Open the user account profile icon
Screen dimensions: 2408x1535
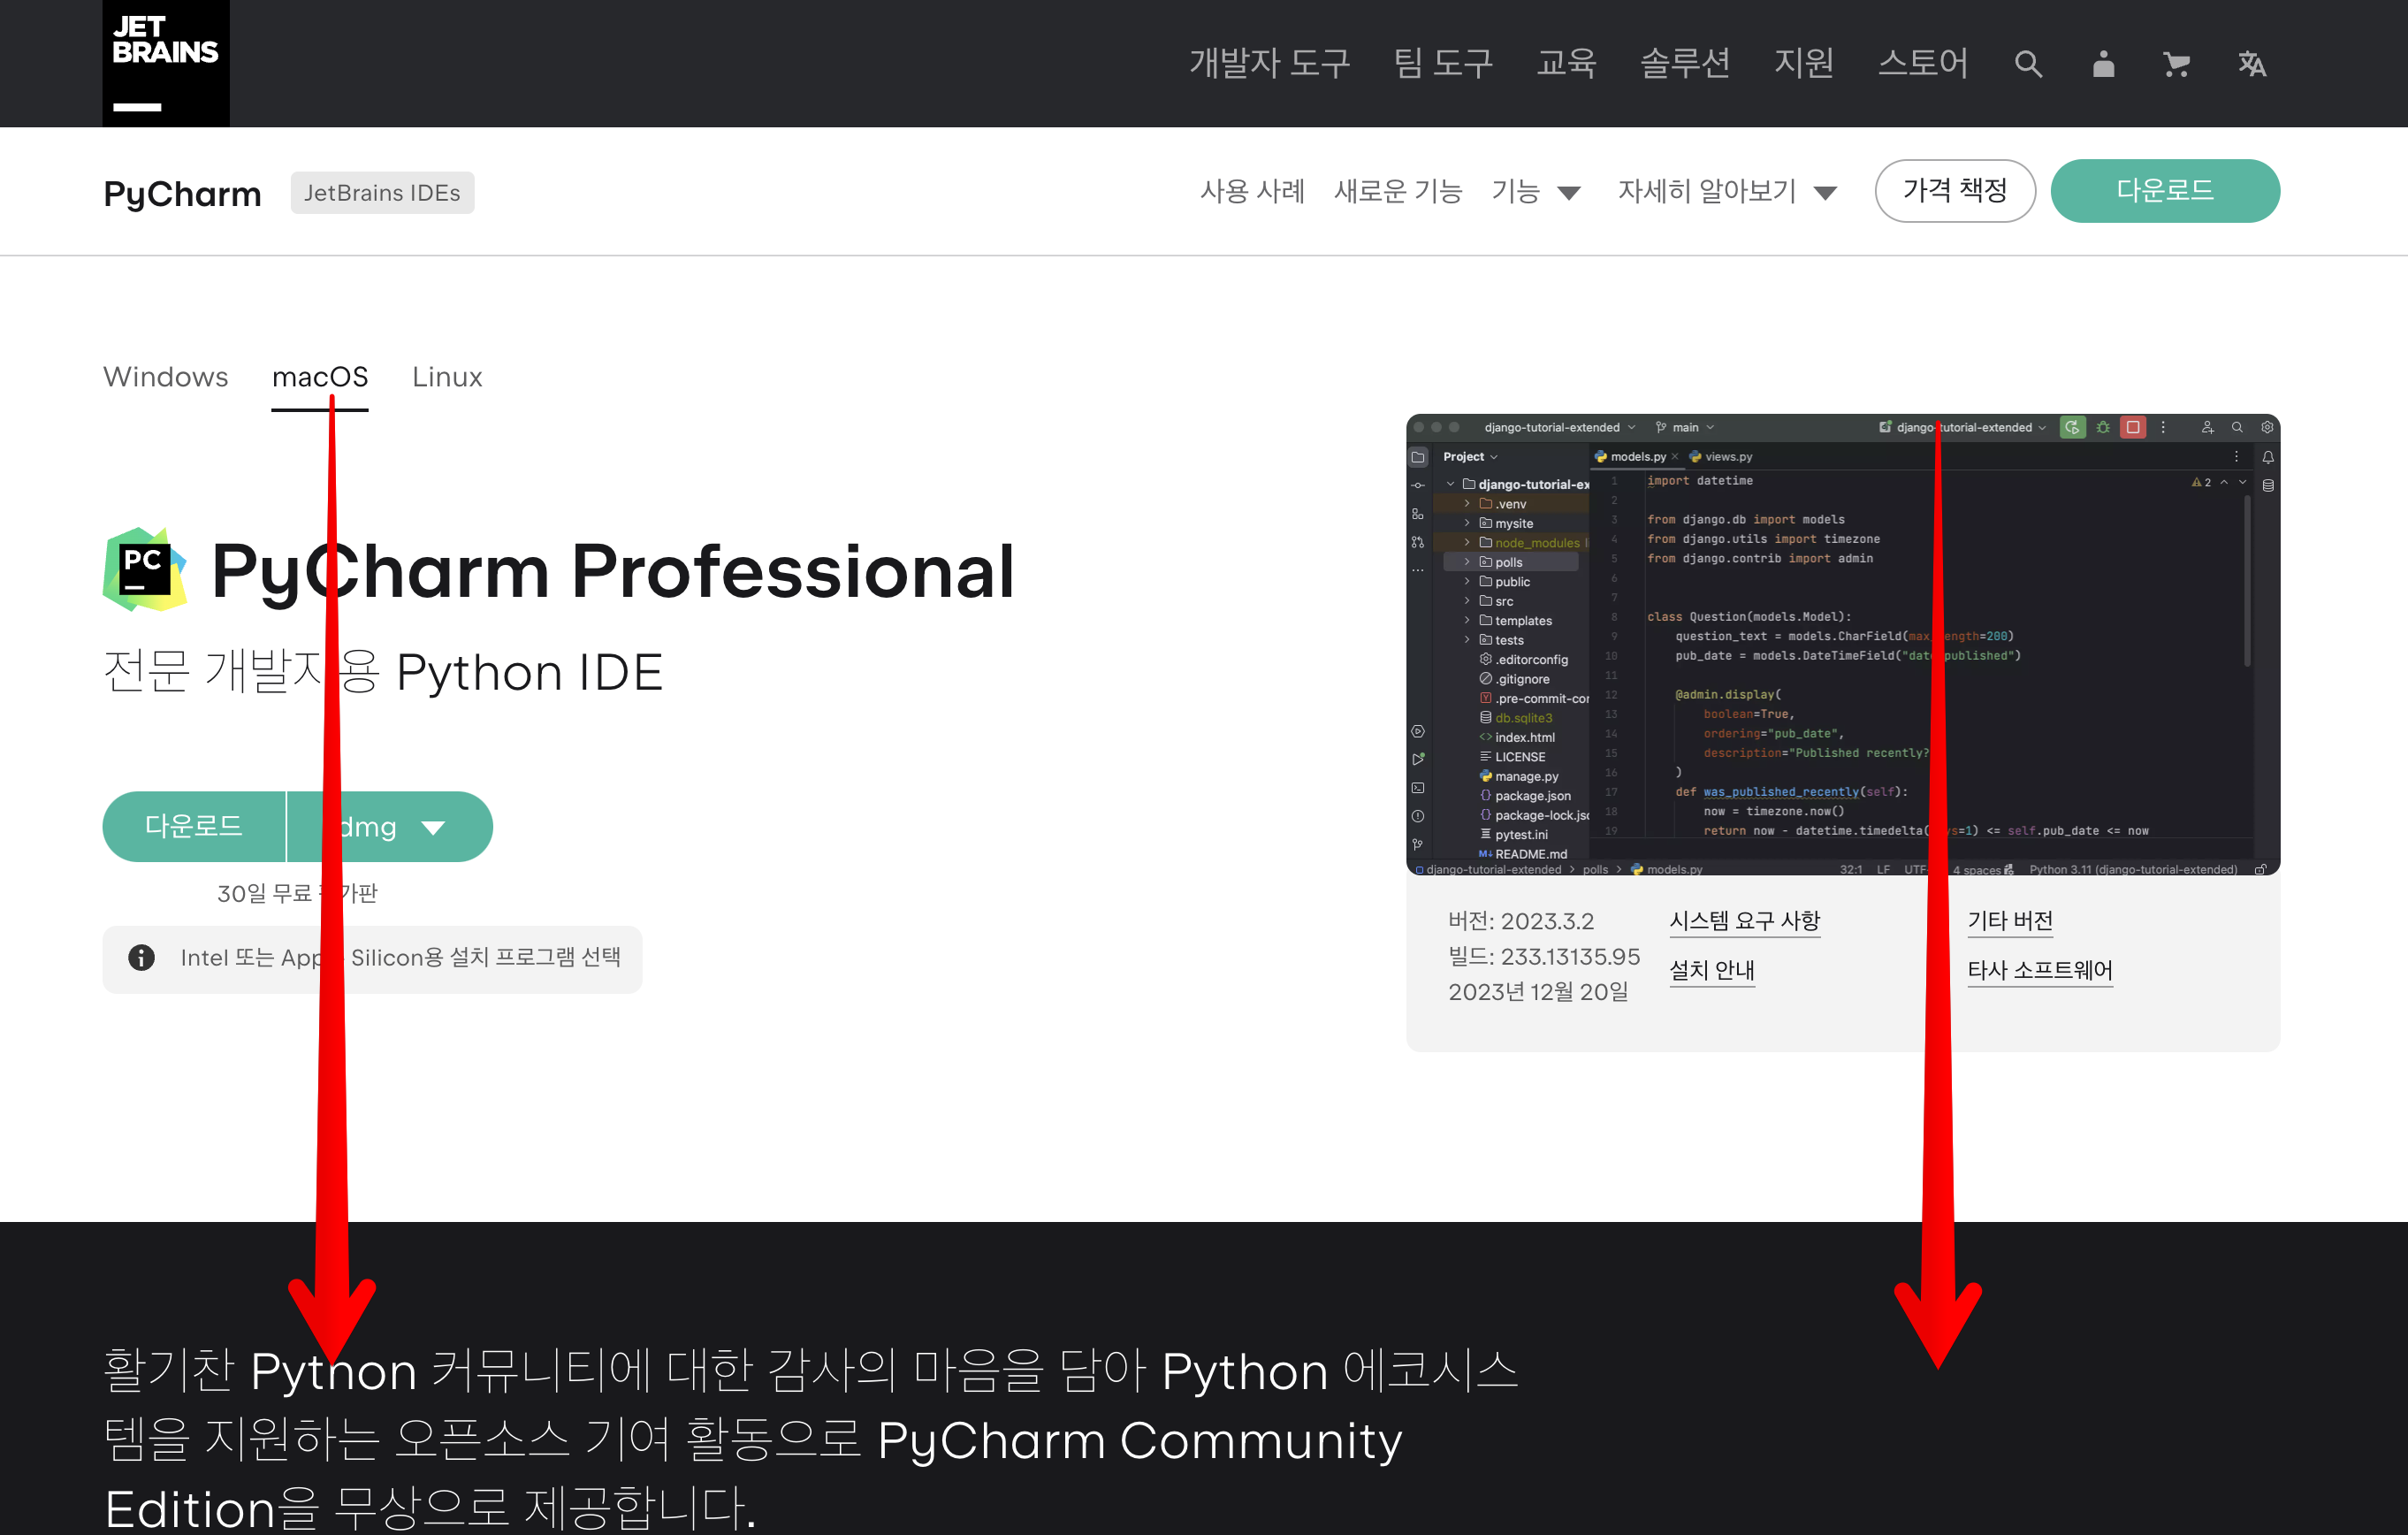pos(2102,63)
